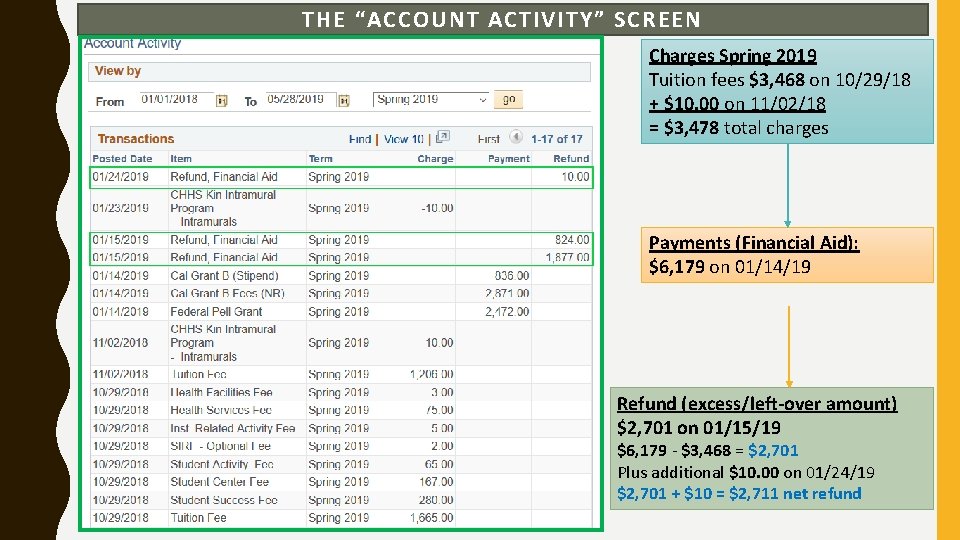
Task: Open transactions in a new window icon
Action: point(443,137)
